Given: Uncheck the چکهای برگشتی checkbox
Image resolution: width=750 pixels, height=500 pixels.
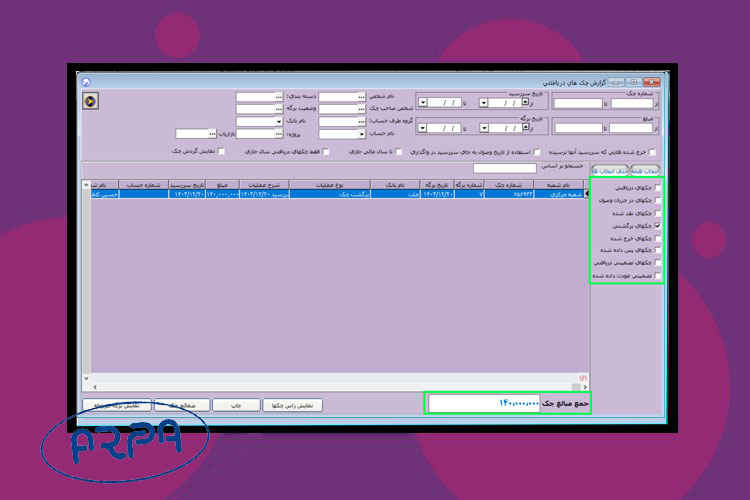Looking at the screenshot, I should tap(657, 227).
